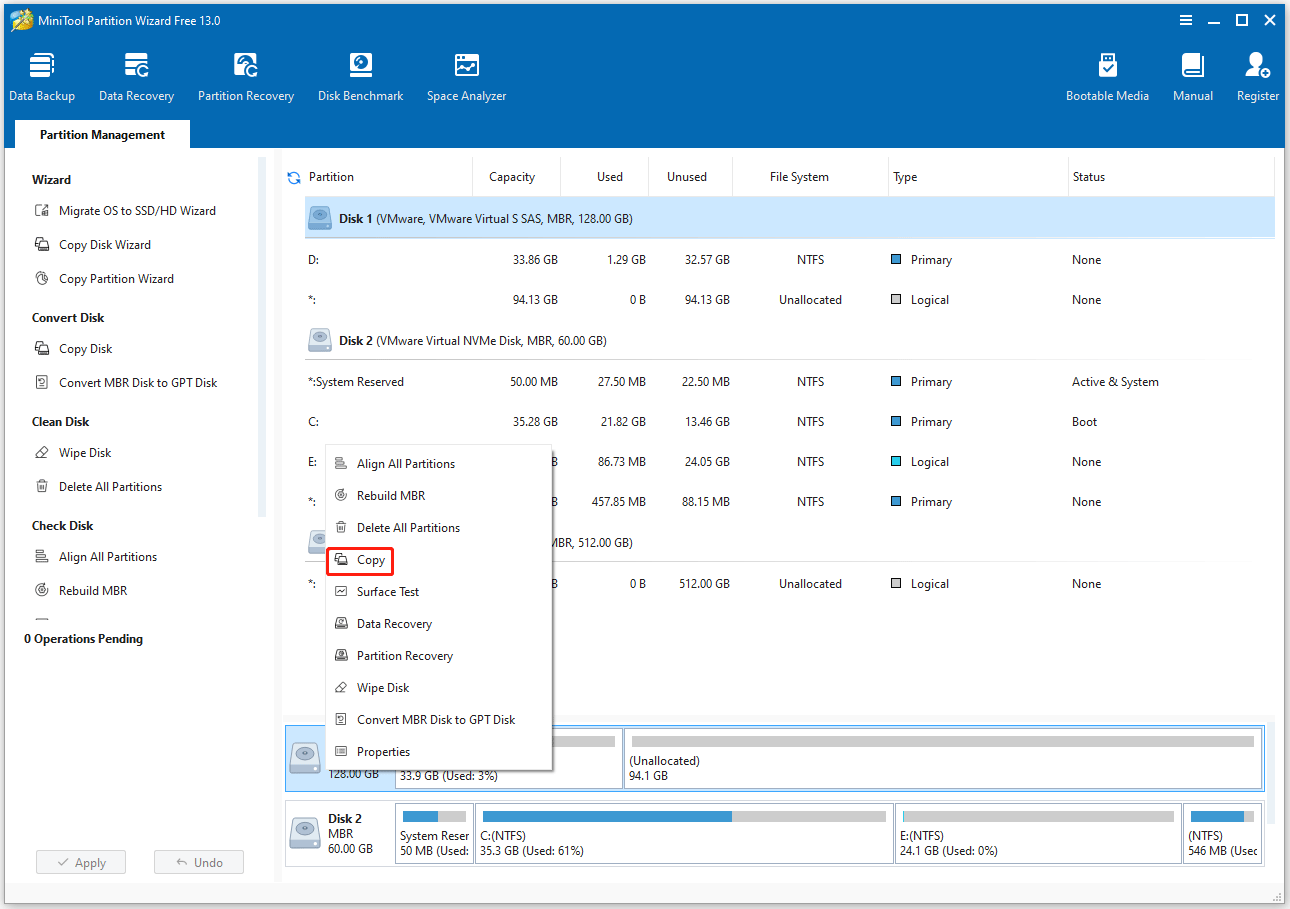
Task: Choose Surface Test in the context menu
Action: (388, 591)
